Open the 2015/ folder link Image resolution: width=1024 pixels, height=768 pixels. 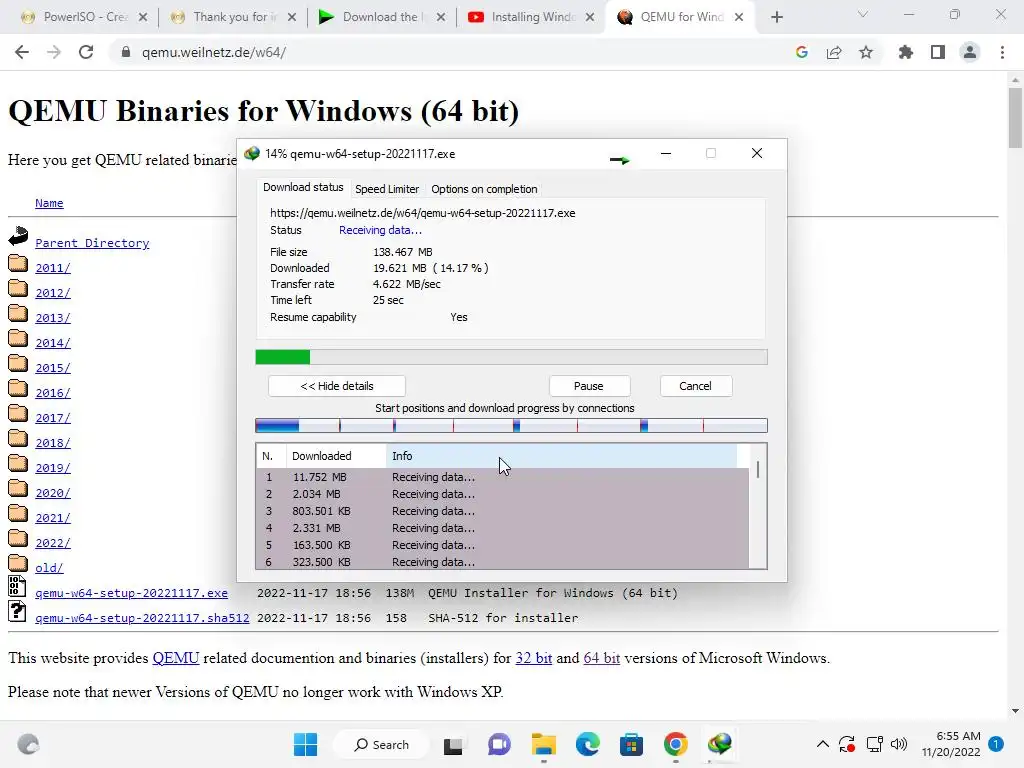click(x=53, y=368)
